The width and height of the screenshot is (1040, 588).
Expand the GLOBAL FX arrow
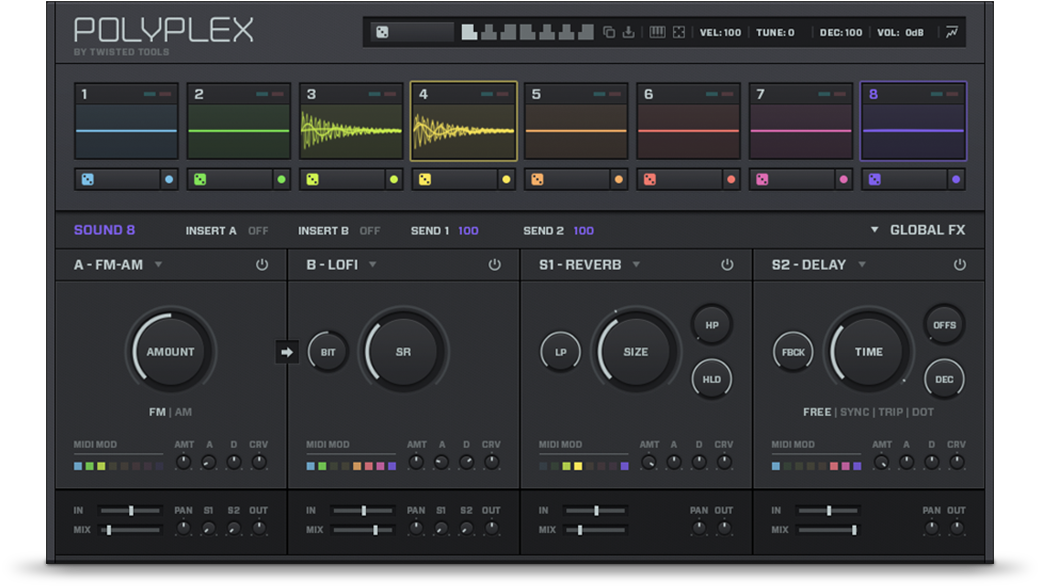click(x=875, y=230)
